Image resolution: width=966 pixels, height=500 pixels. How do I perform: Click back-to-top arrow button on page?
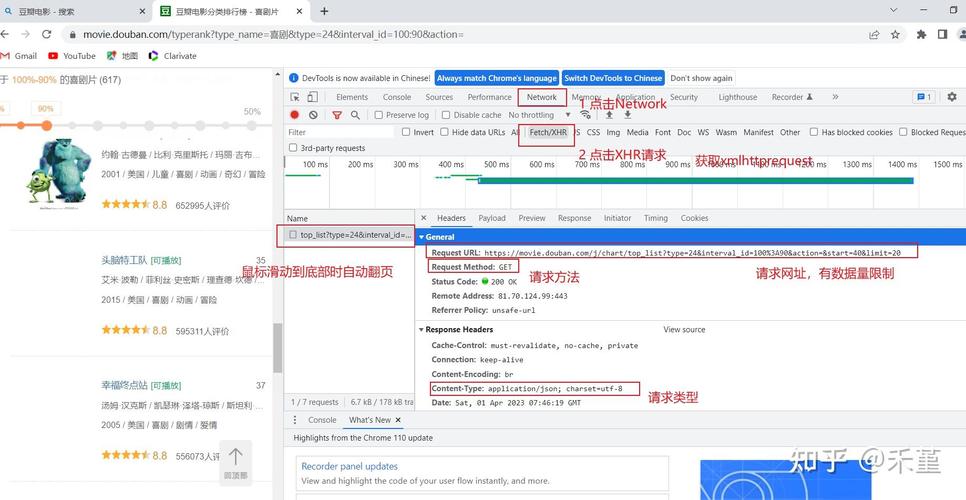point(235,462)
